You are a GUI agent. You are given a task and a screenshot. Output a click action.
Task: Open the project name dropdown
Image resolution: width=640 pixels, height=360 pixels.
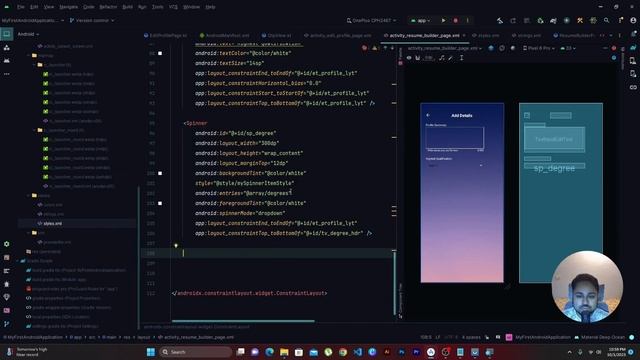click(x=33, y=20)
